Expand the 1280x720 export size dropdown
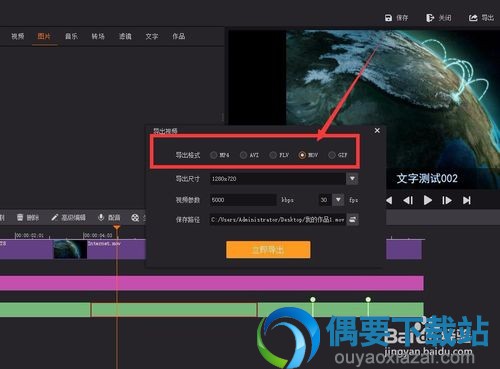This screenshot has width=500, height=369. (x=352, y=179)
